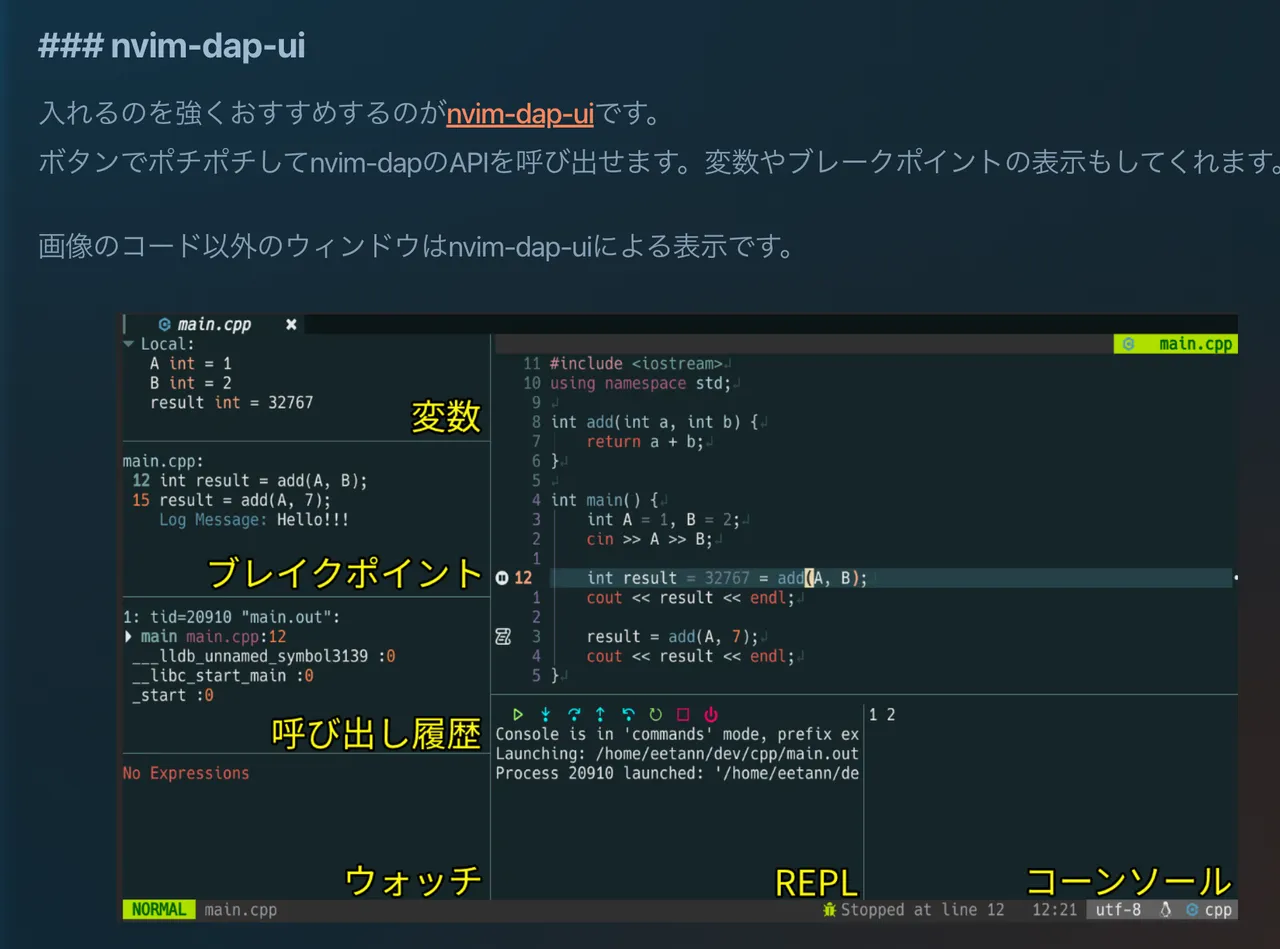Image resolution: width=1280 pixels, height=949 pixels.
Task: Toggle the log point marker in gutter
Action: [x=503, y=637]
